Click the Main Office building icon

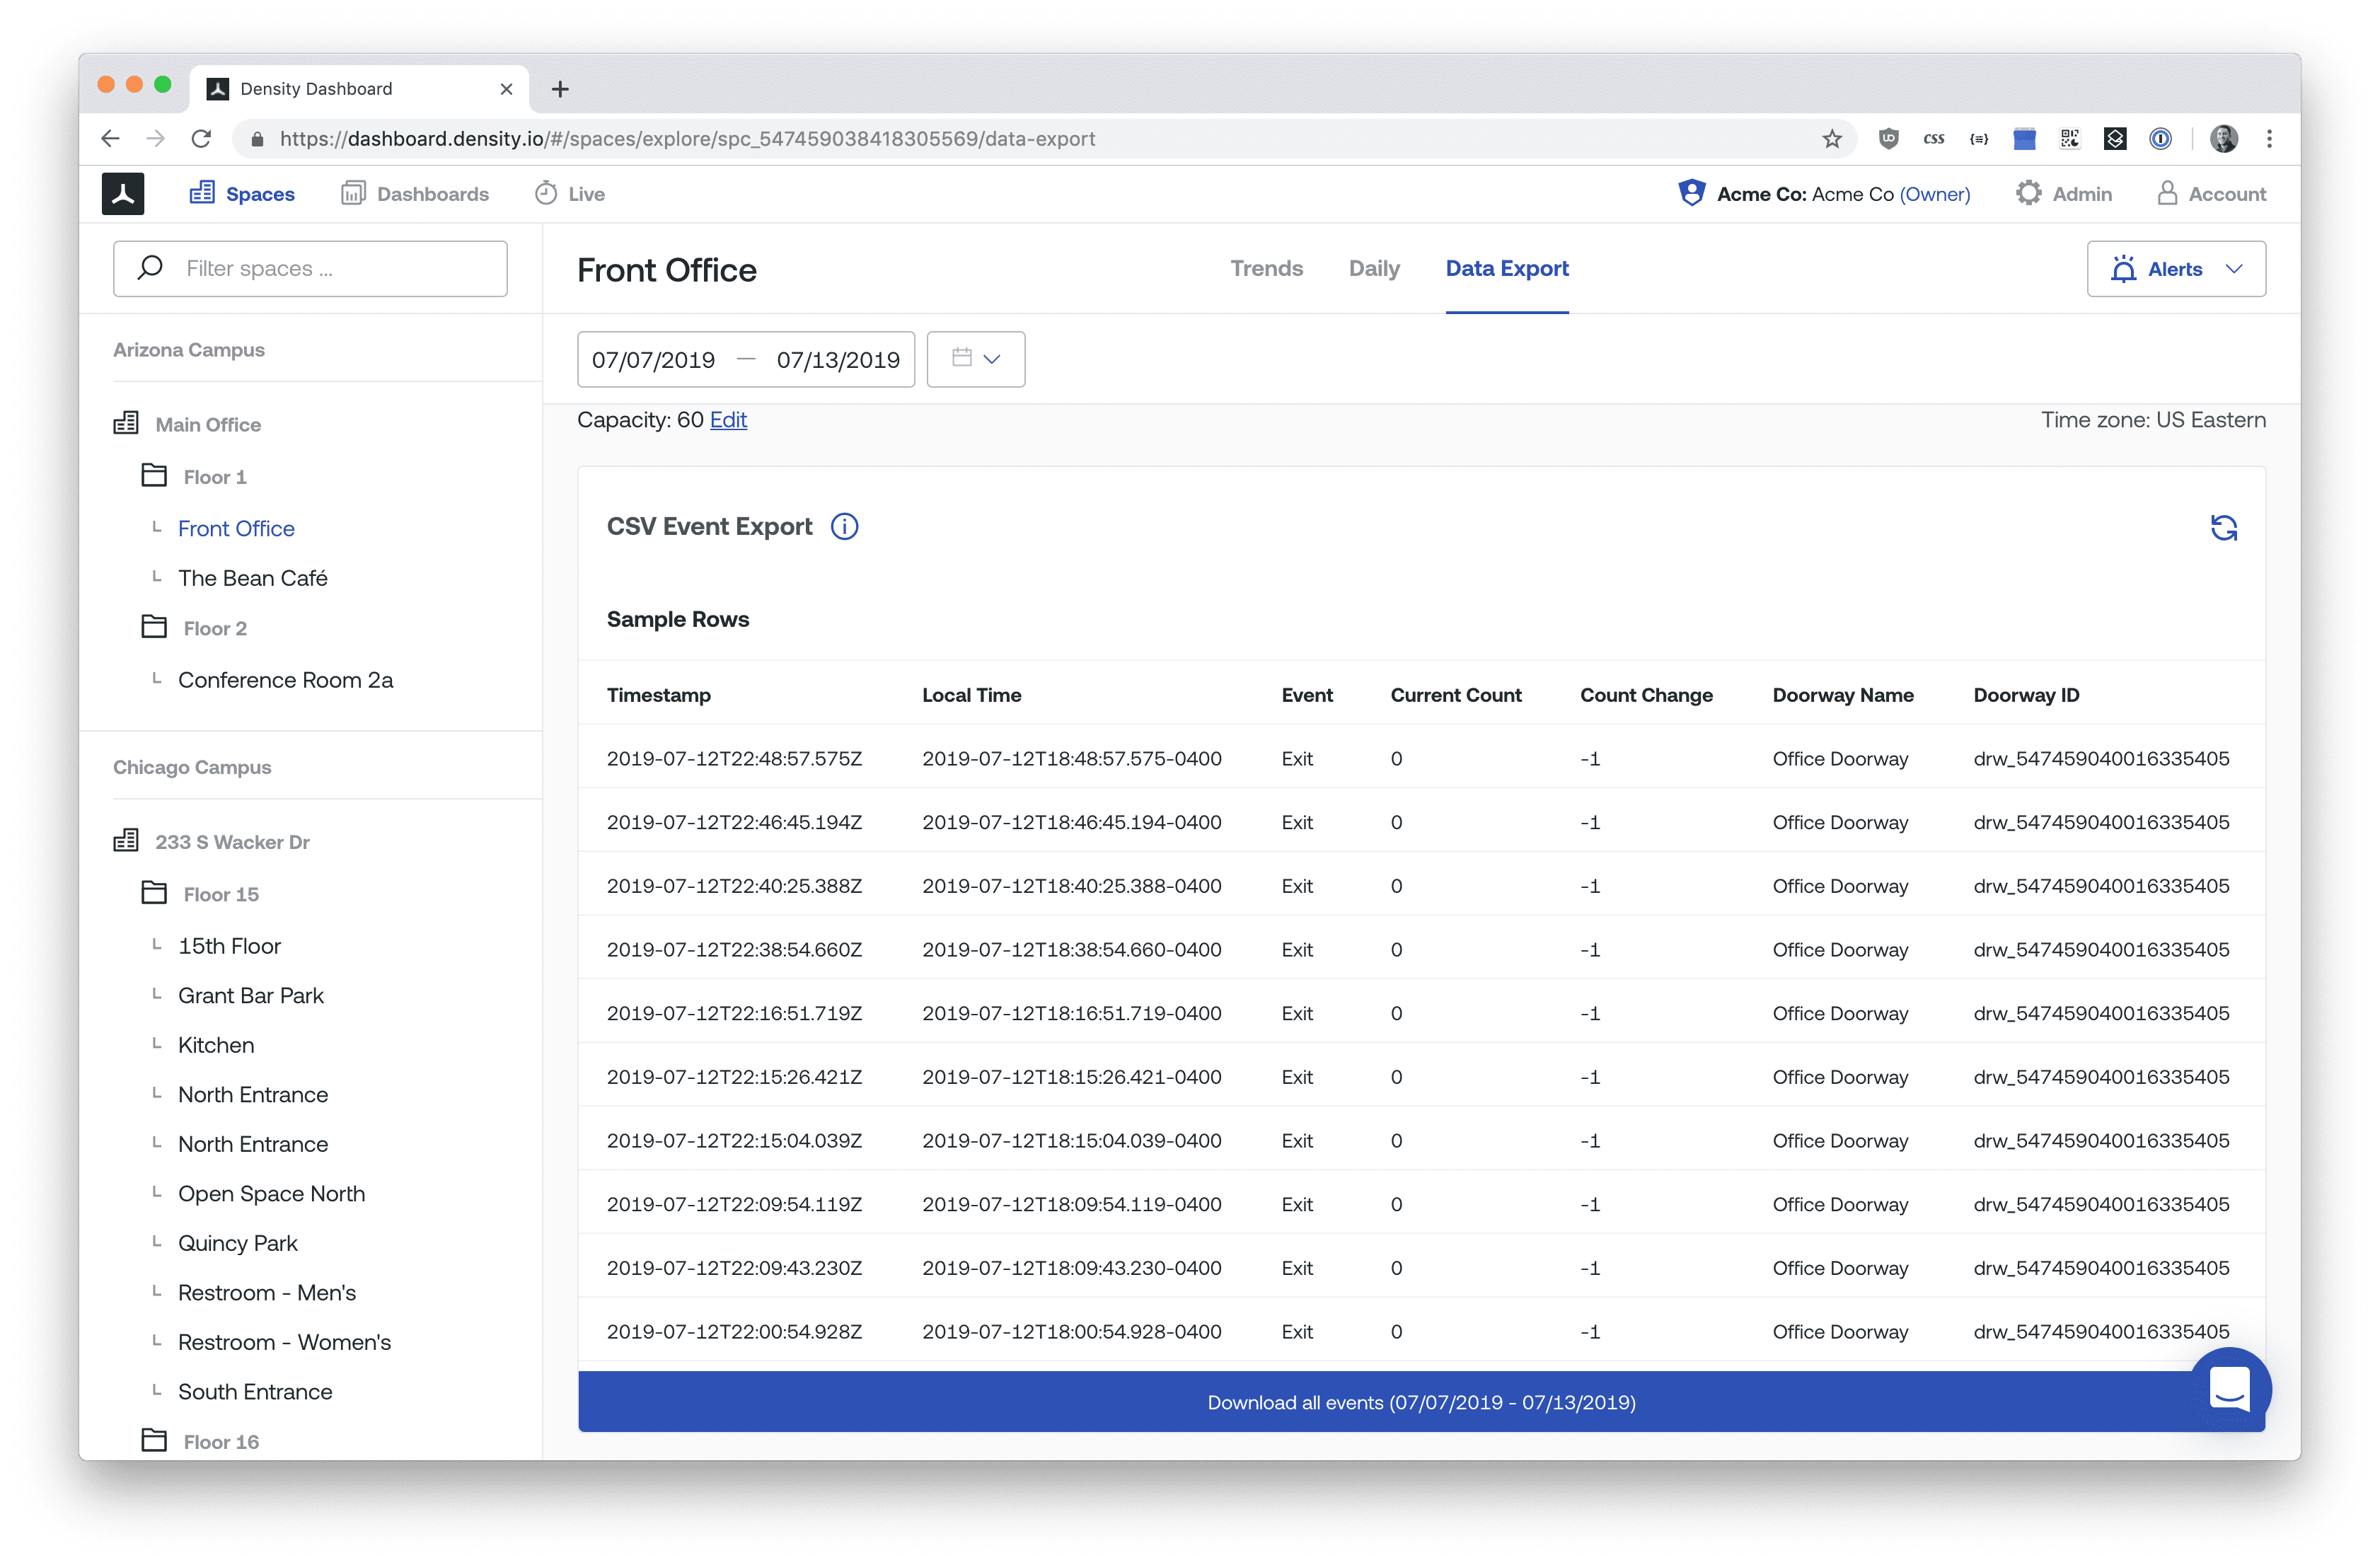[126, 423]
